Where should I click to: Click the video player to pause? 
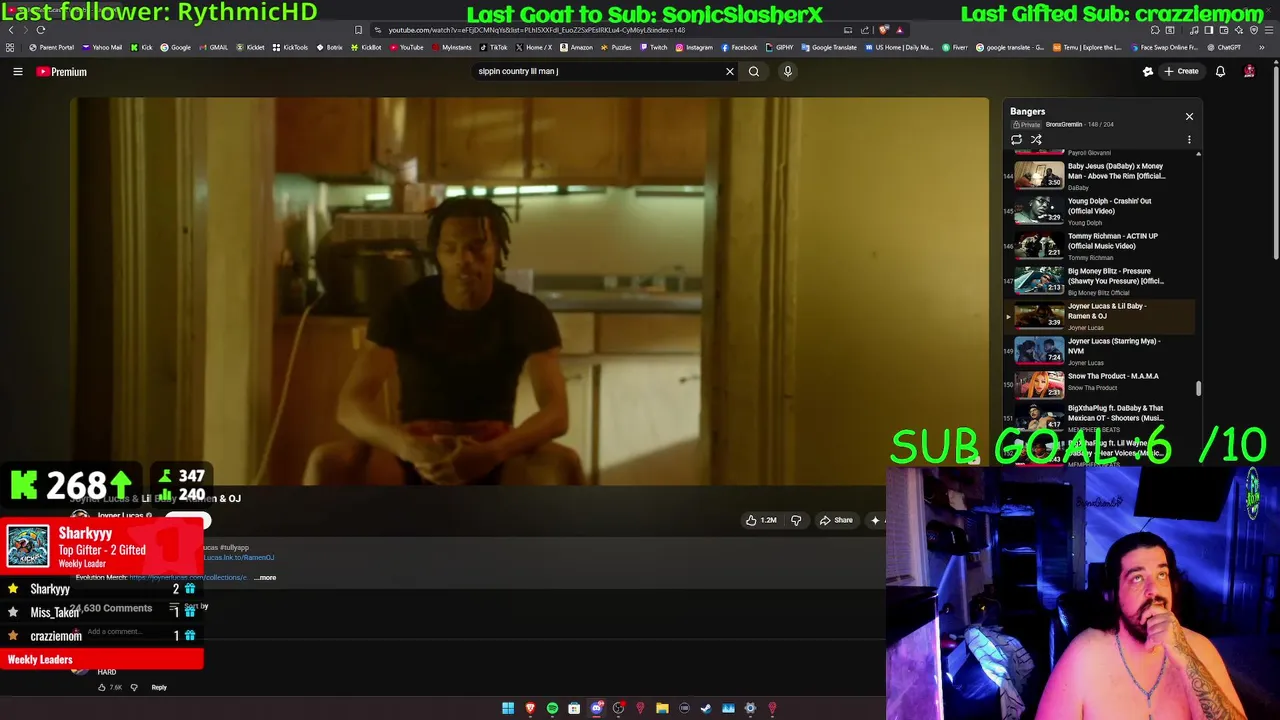(x=529, y=291)
